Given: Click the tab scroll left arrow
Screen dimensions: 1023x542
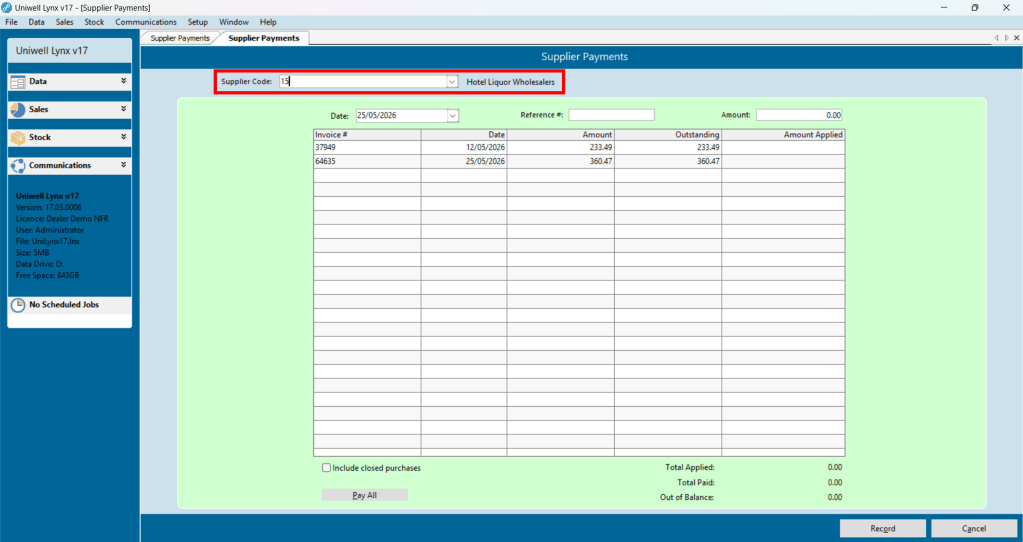Looking at the screenshot, I should [x=996, y=38].
